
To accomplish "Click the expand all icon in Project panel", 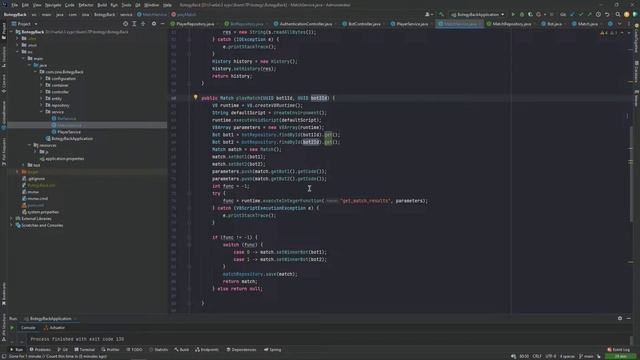I will coord(134,24).
